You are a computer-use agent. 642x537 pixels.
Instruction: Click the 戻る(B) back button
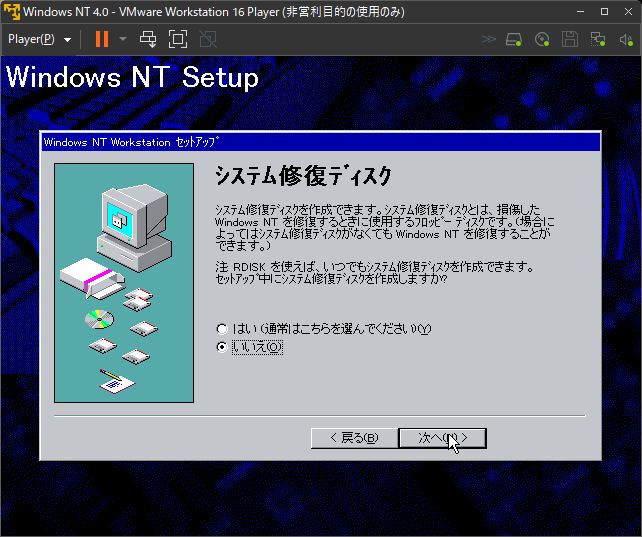354,438
